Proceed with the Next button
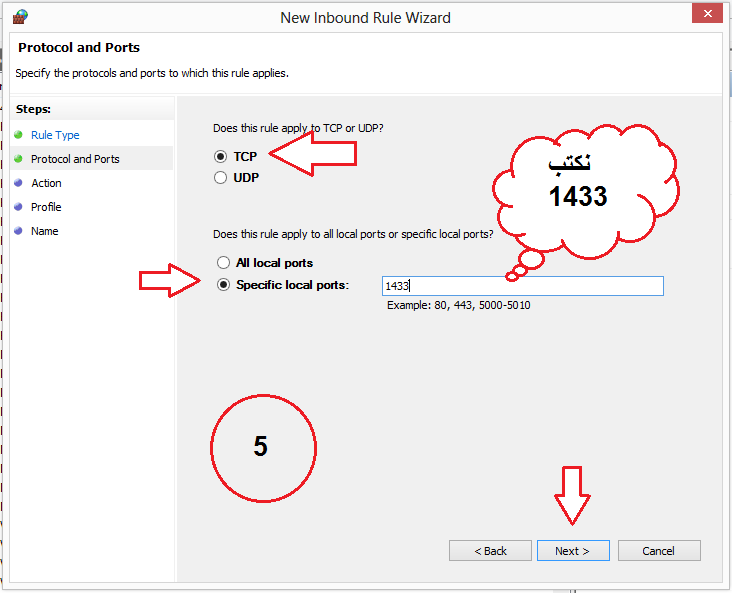The height and width of the screenshot is (593, 732). (x=572, y=551)
